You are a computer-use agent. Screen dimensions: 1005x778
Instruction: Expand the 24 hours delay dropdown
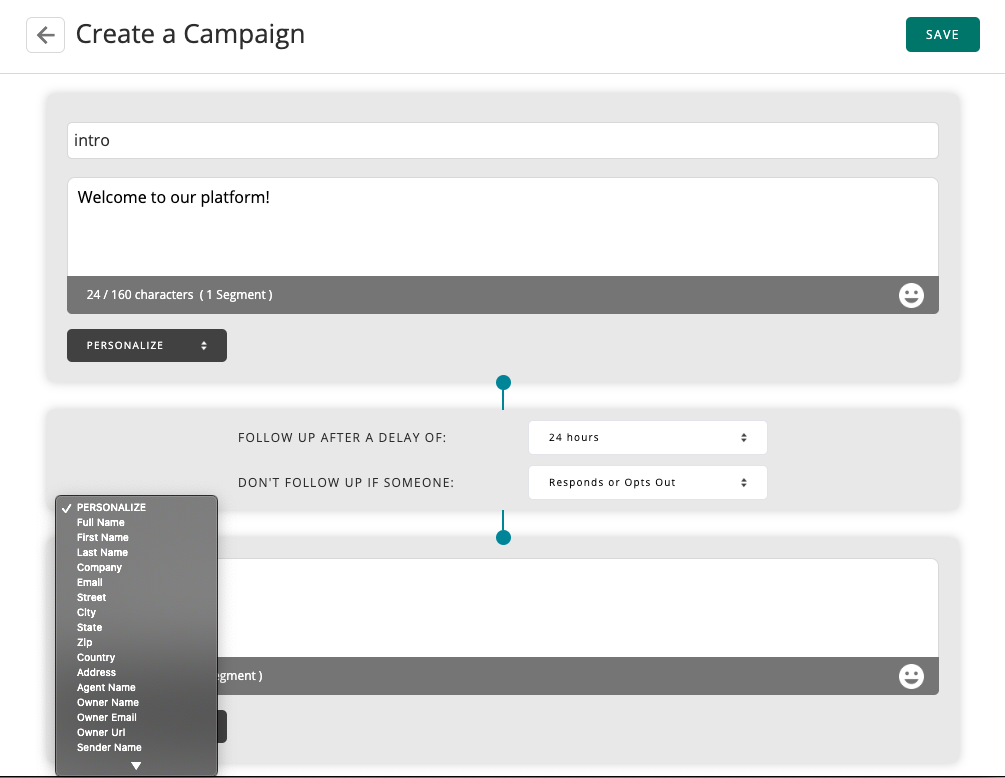647,438
